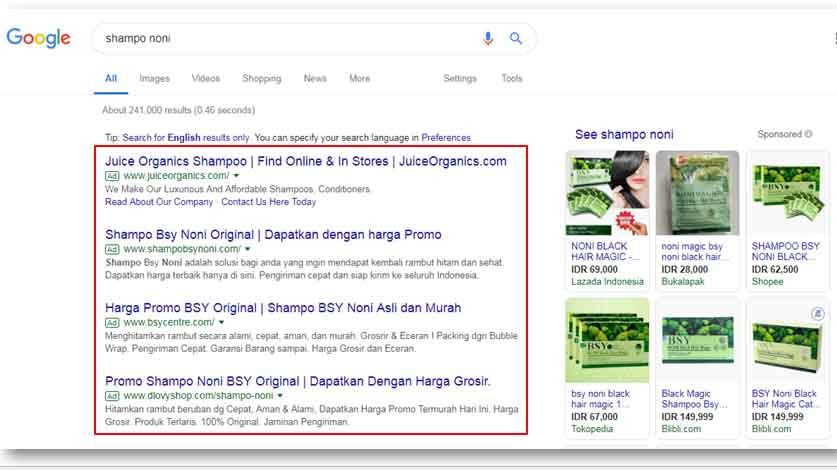This screenshot has height=470, width=837.
Task: Click Search for English results only link
Action: pyautogui.click(x=186, y=138)
